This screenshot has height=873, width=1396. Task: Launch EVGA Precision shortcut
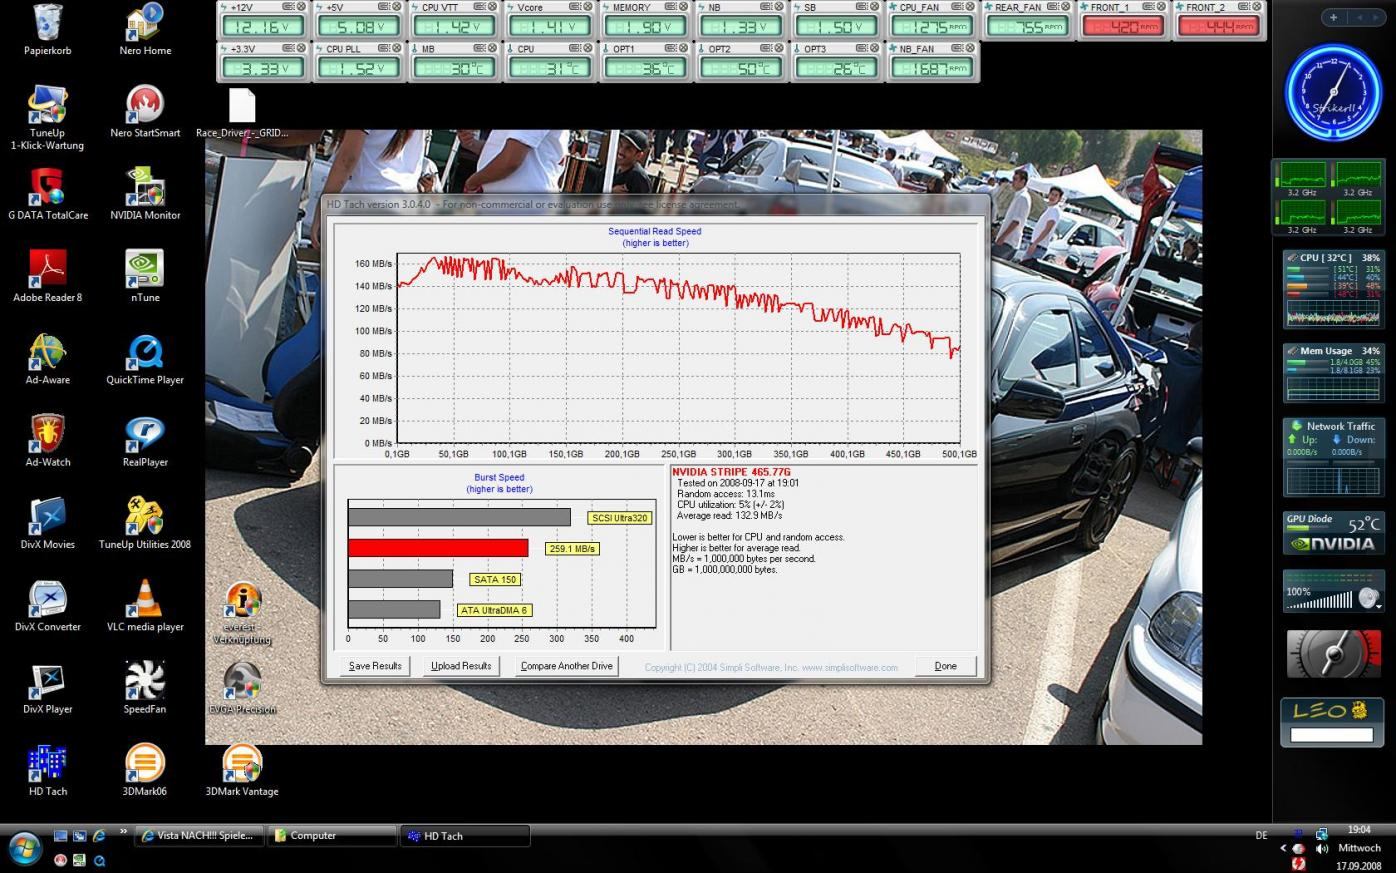point(242,688)
